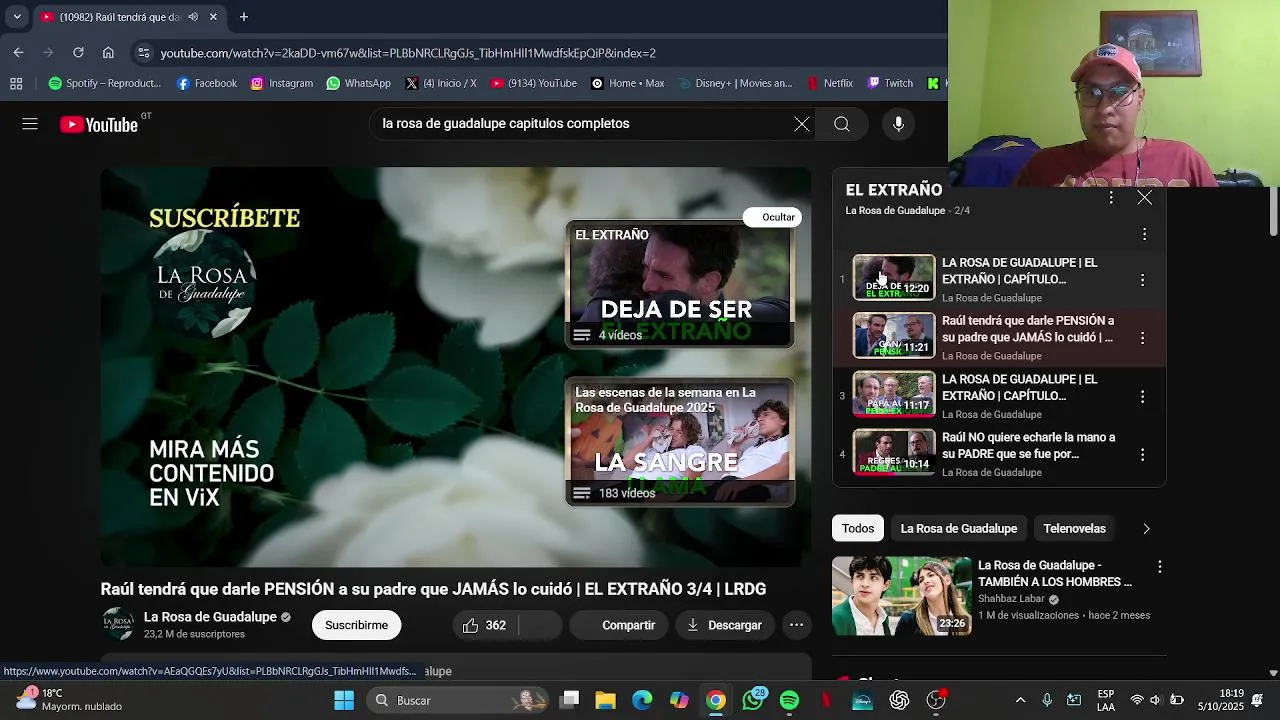Play playlist video 1 thumbnail 12:20
Viewport: 1280px width, 720px height.
pos(893,278)
